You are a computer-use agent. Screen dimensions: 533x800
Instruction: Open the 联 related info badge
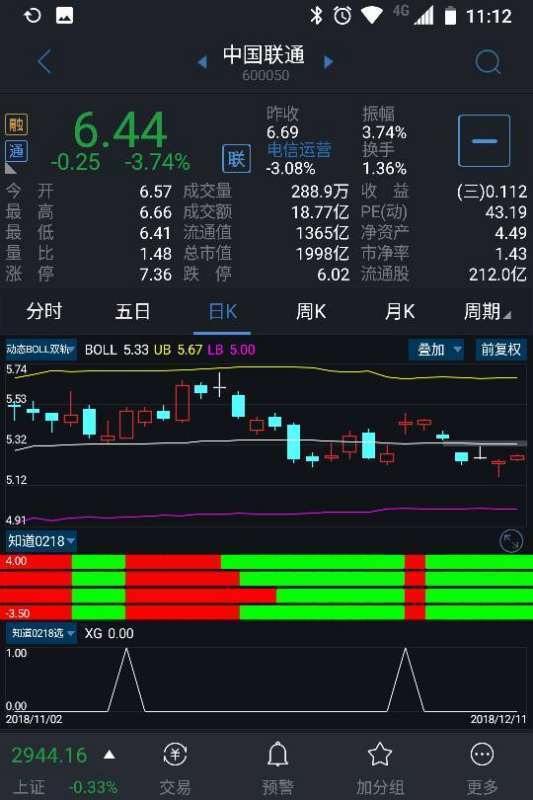[236, 159]
